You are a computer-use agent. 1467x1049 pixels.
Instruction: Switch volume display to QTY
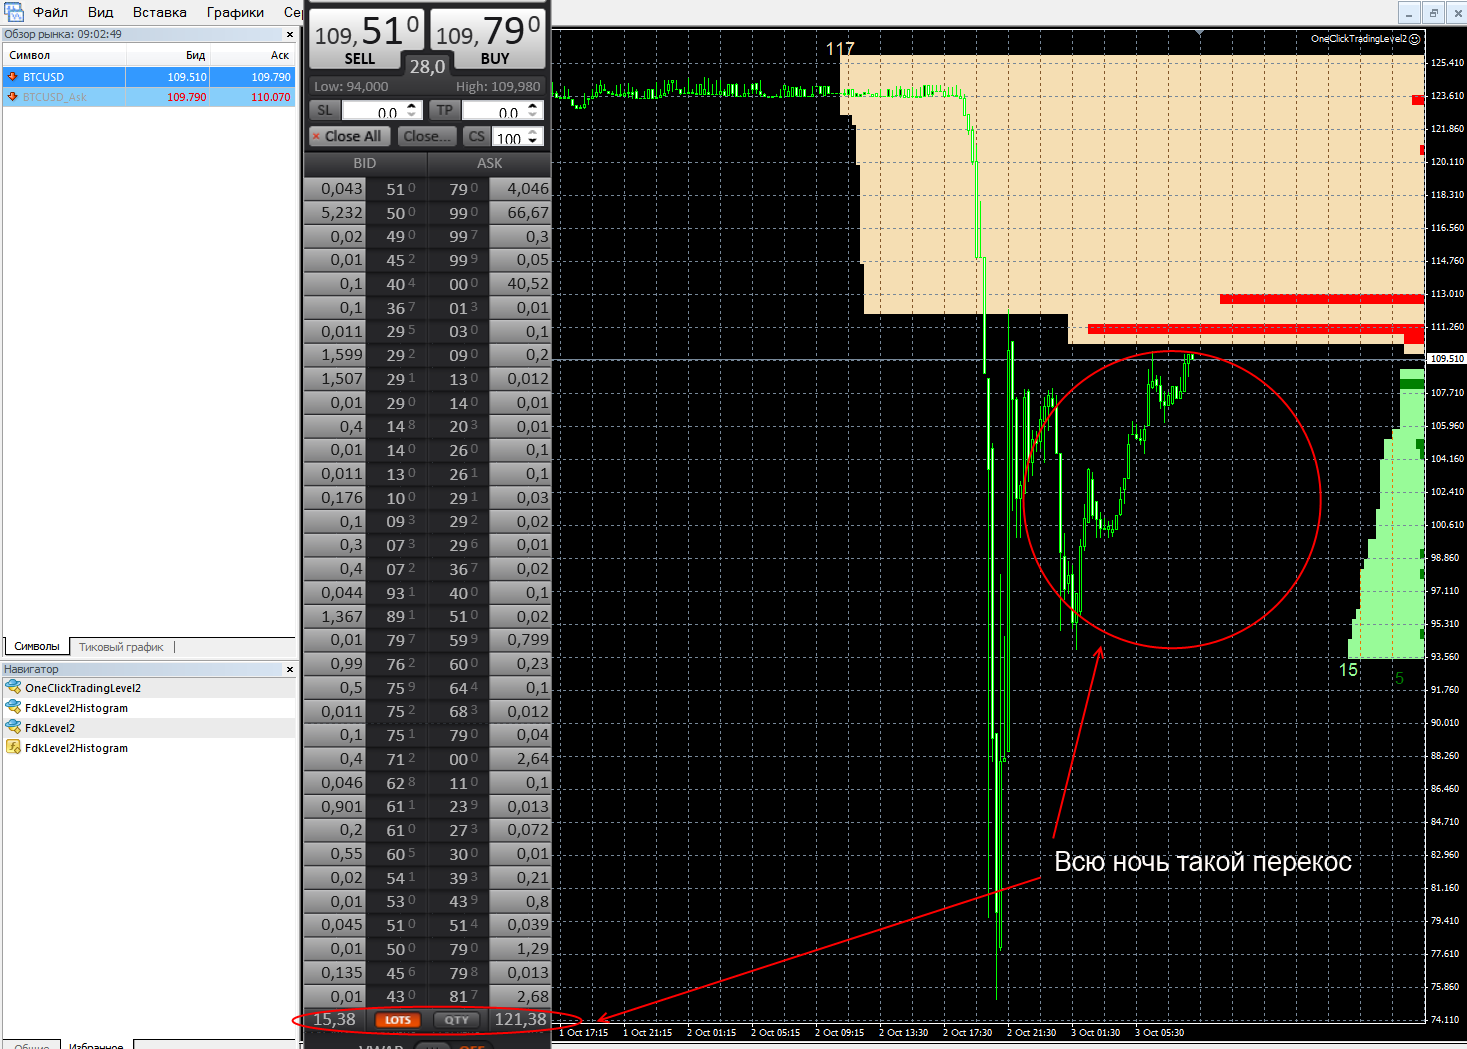pyautogui.click(x=457, y=1020)
